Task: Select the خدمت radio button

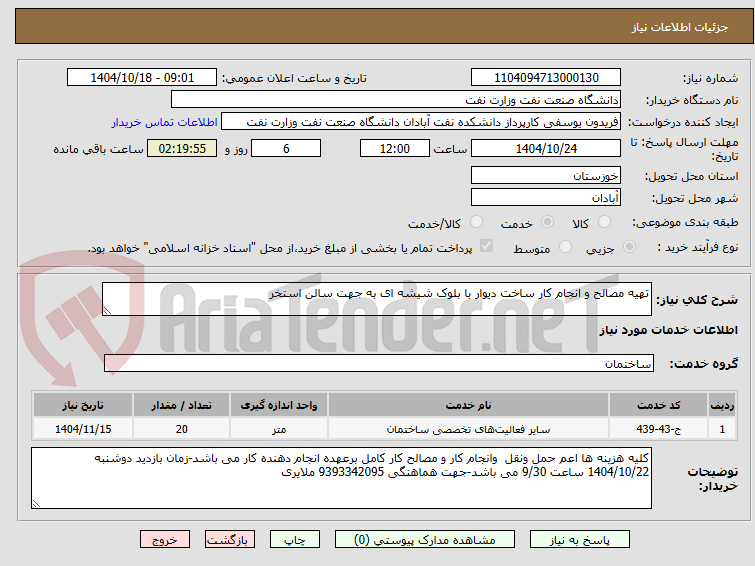Action: 547,222
